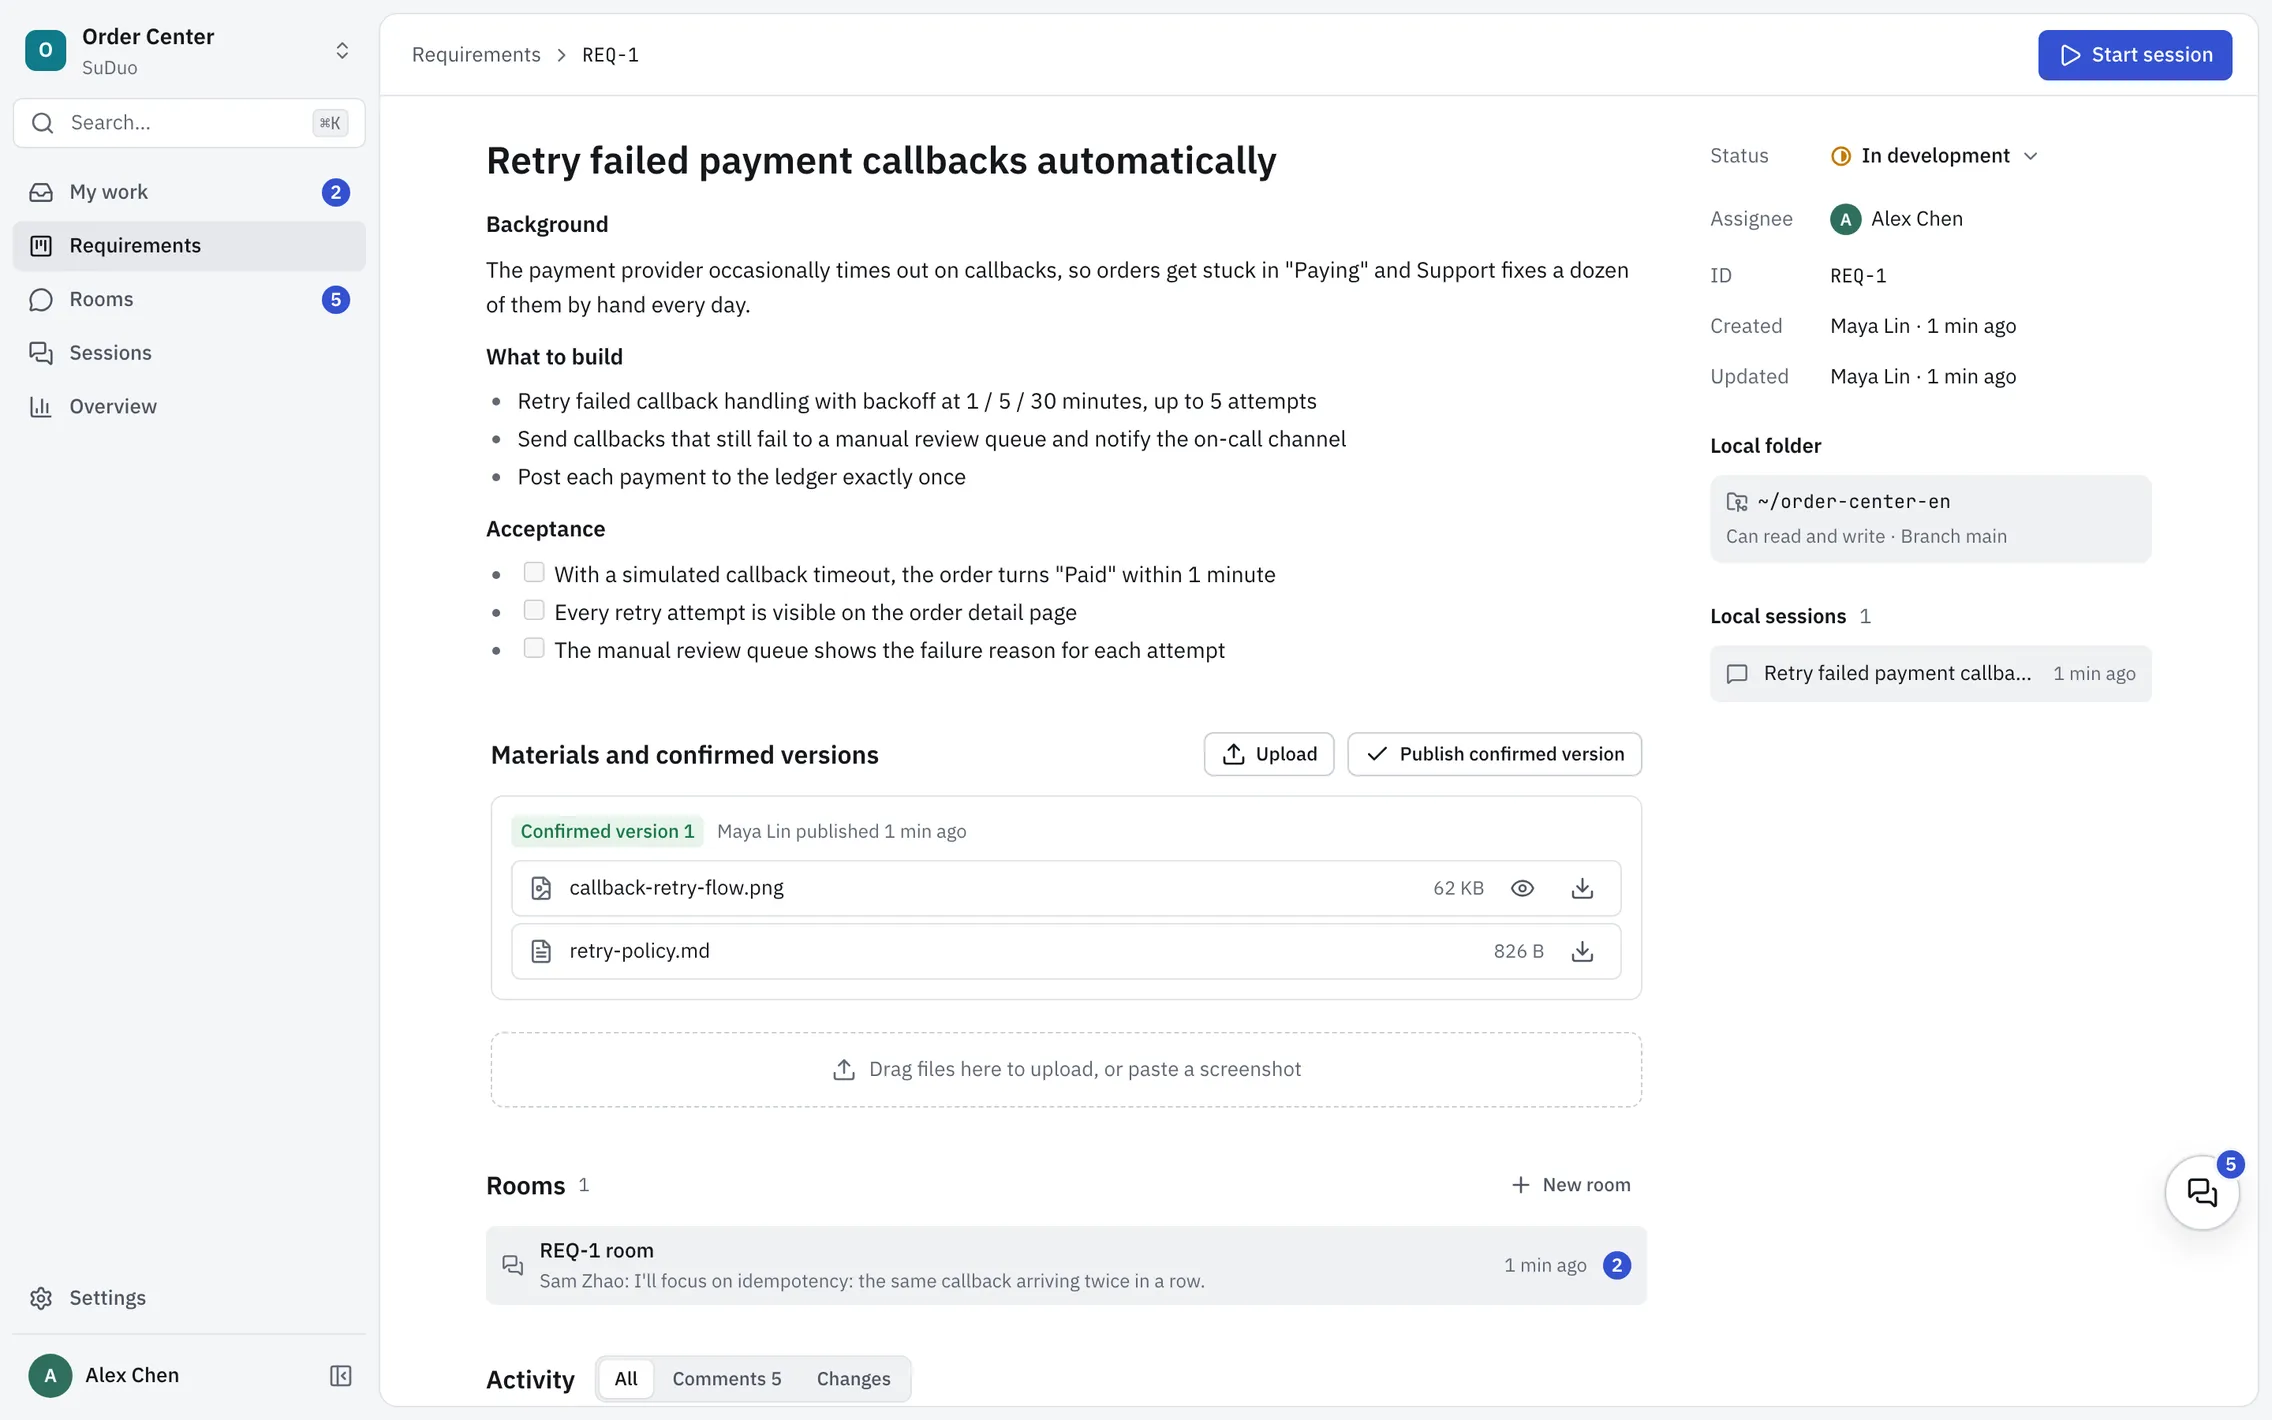Open the My work inbox icon
2272x1420 pixels.
click(x=41, y=192)
